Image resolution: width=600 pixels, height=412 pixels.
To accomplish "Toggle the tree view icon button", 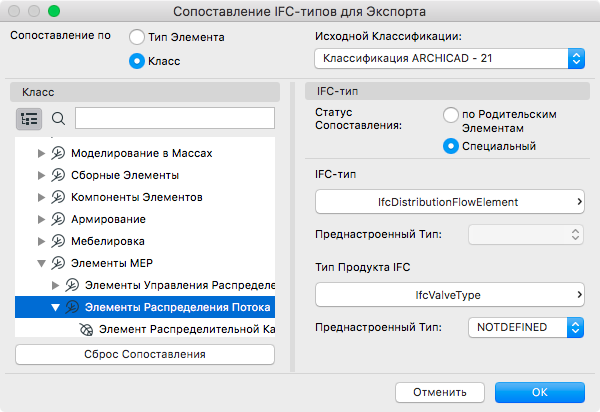I will pos(28,118).
